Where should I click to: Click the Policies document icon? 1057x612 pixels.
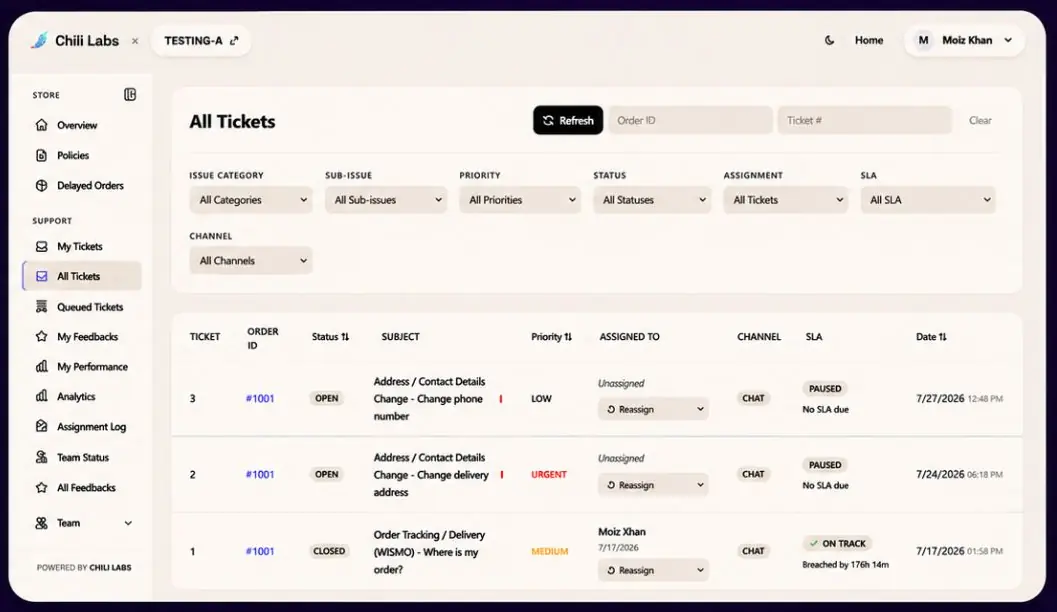pos(42,156)
